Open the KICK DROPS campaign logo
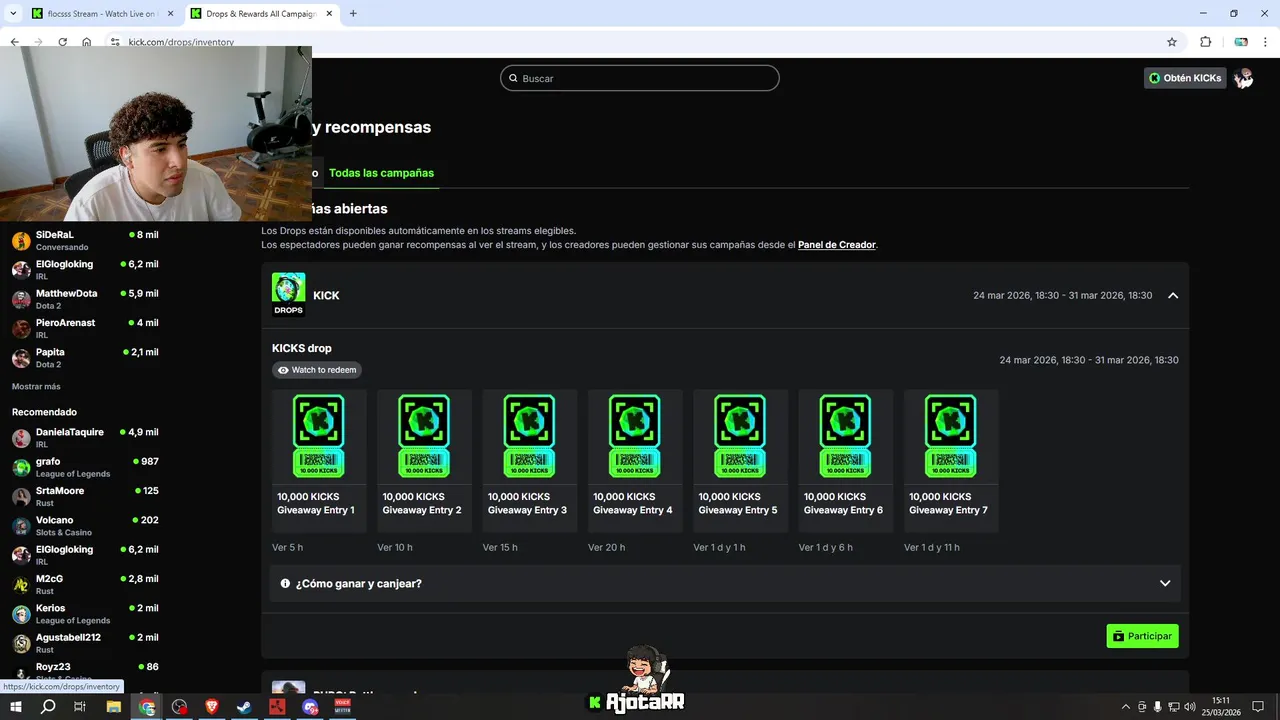The image size is (1280, 720). pyautogui.click(x=288, y=295)
